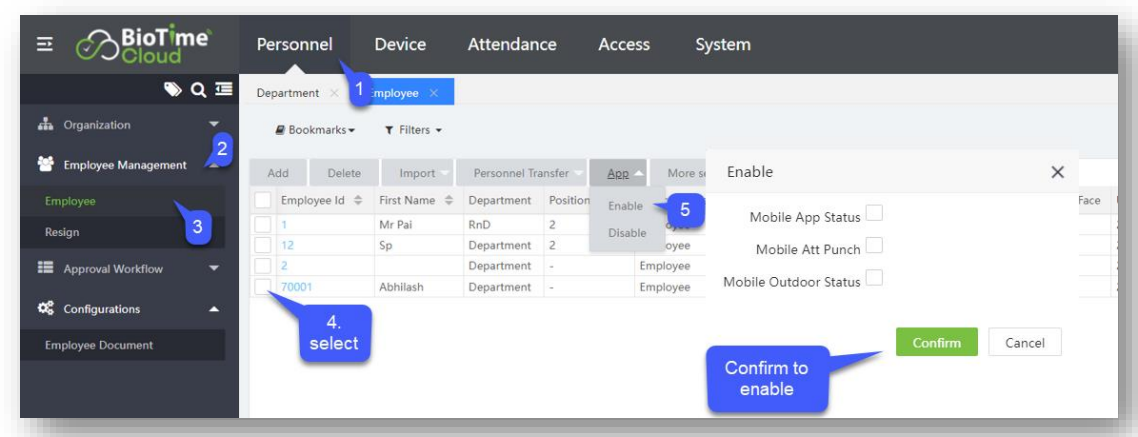Tick the Mobile Outdoor Status checkbox
This screenshot has height=437, width=1138.
(874, 279)
